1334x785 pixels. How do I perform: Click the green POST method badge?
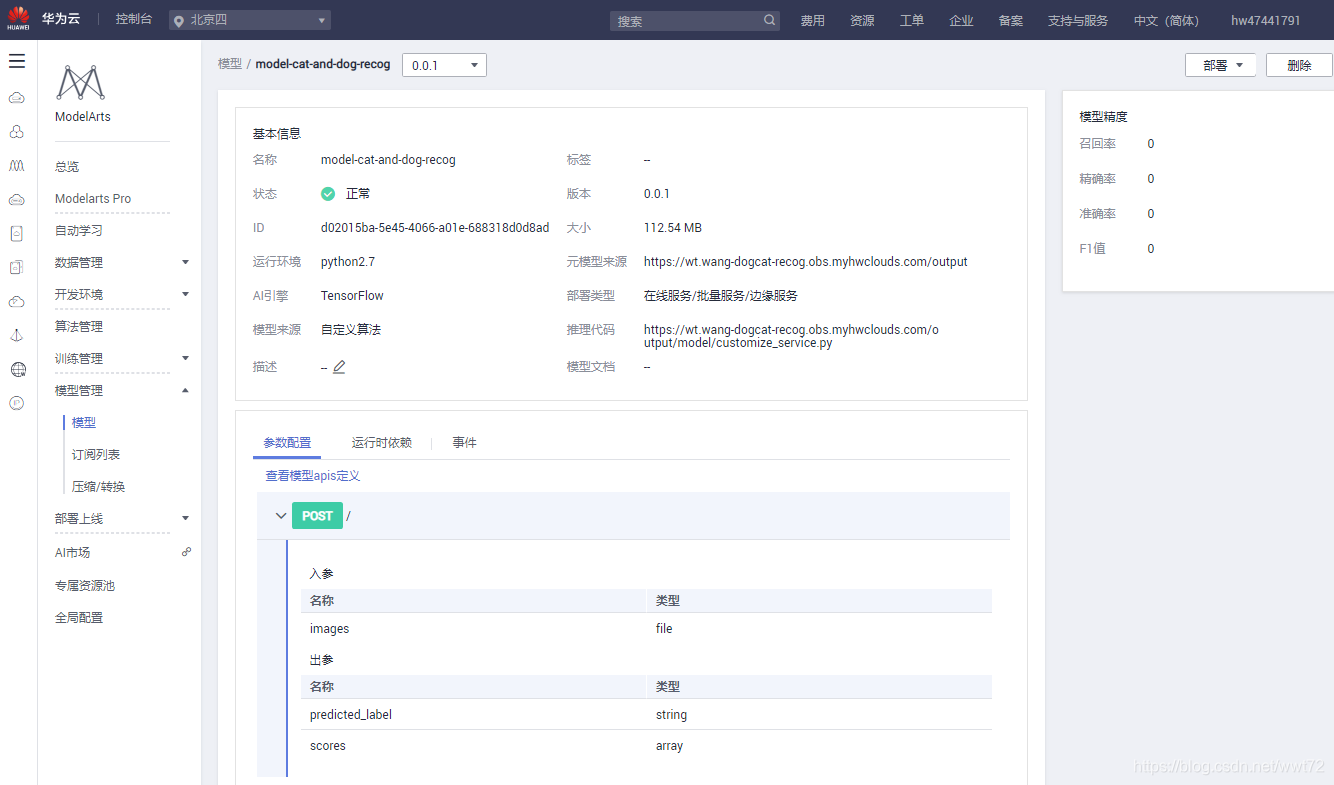pos(317,516)
